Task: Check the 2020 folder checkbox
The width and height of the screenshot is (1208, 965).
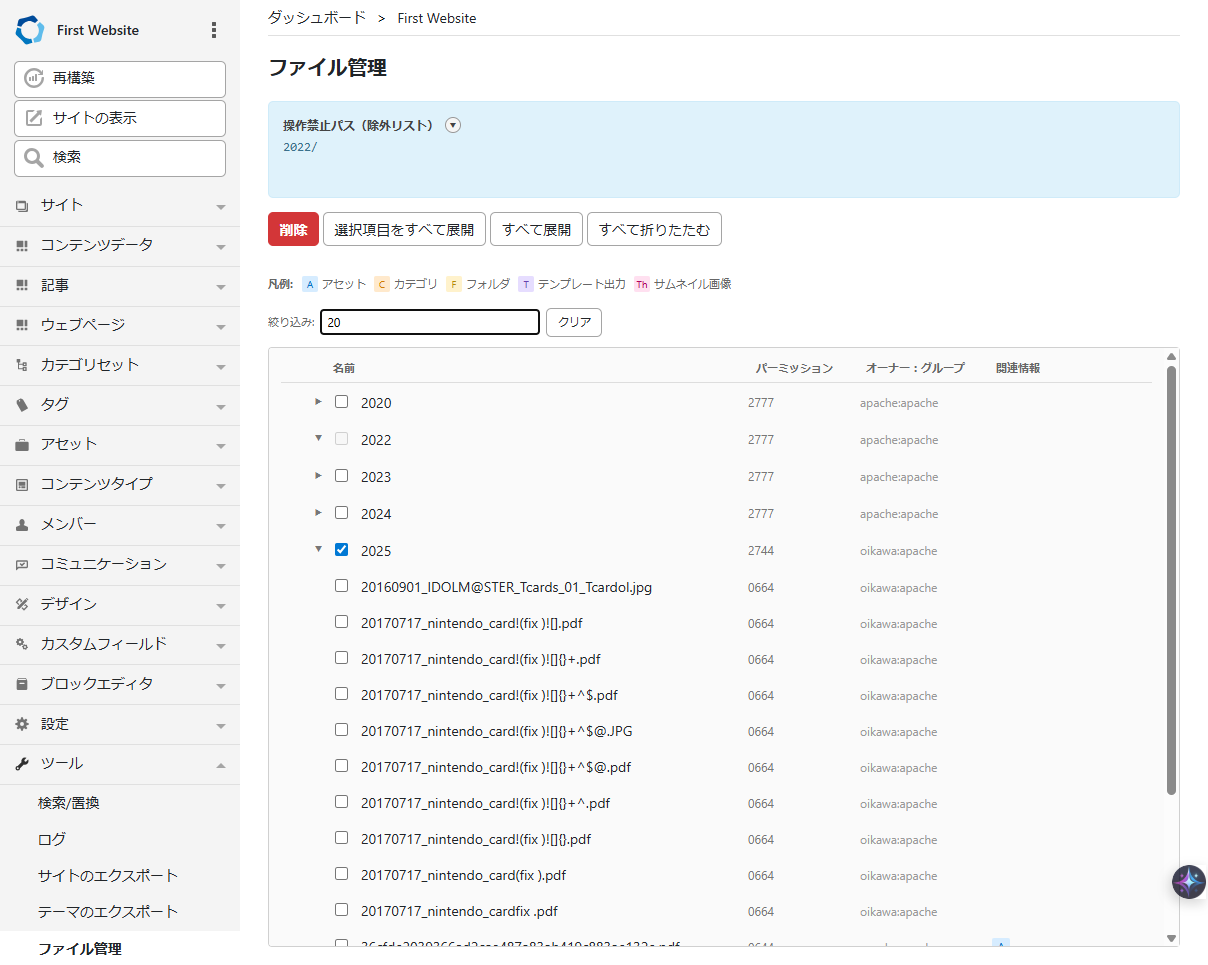Action: 342,402
